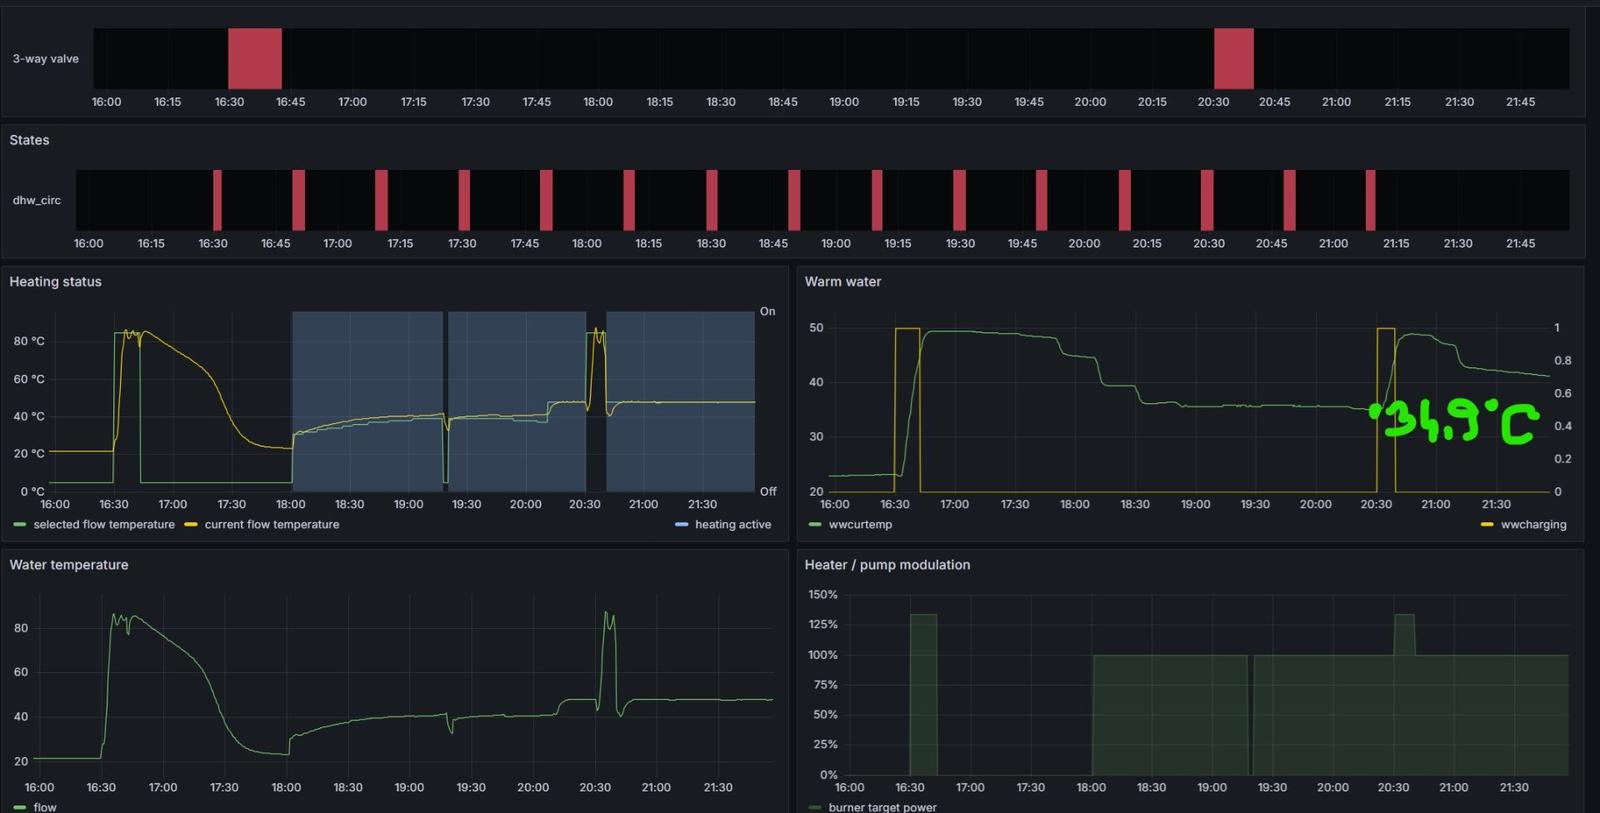This screenshot has height=813, width=1600.
Task: Click the burner target power legend swatch
Action: point(815,807)
